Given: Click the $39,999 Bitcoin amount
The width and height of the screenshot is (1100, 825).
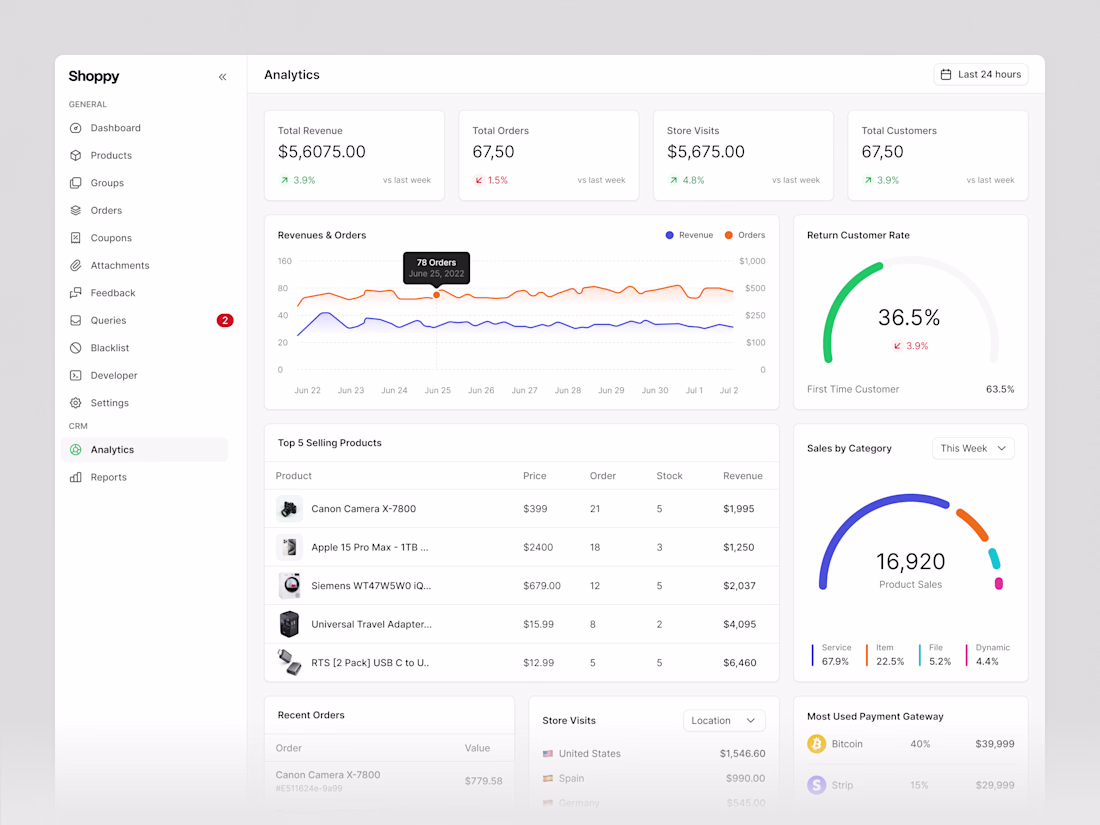Looking at the screenshot, I should coord(995,744).
